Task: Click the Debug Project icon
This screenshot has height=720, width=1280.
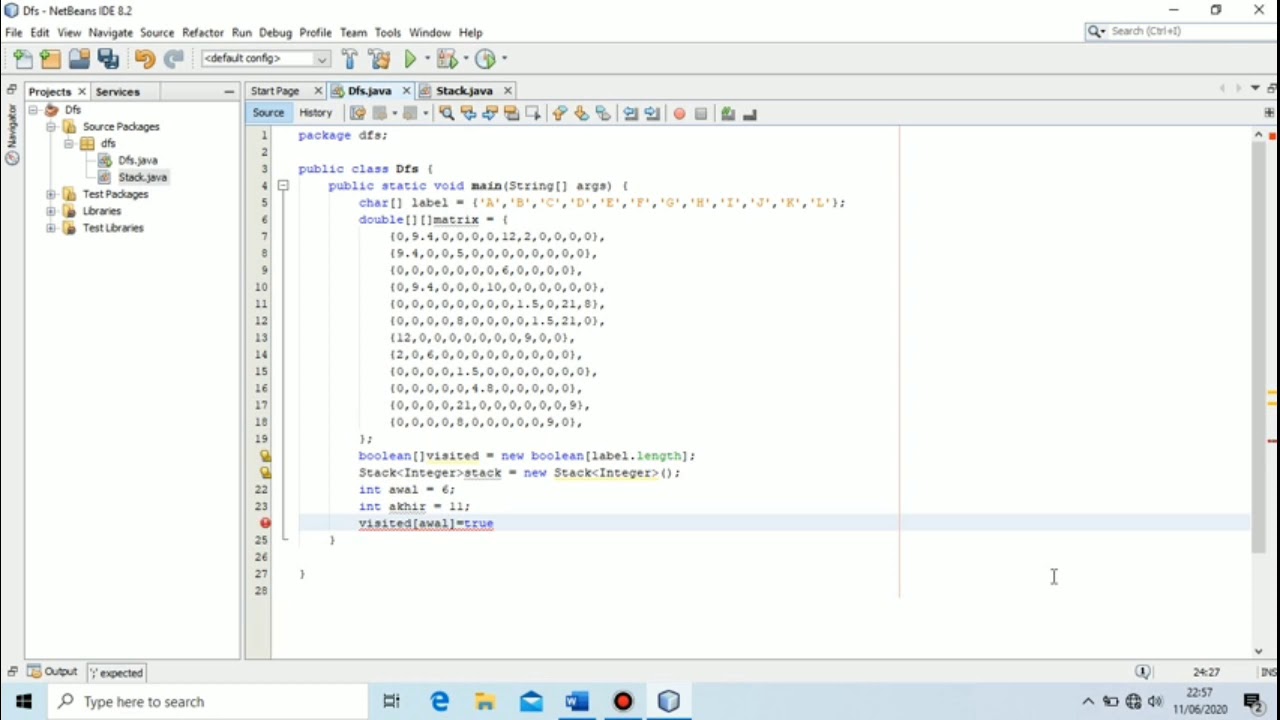Action: click(x=446, y=59)
